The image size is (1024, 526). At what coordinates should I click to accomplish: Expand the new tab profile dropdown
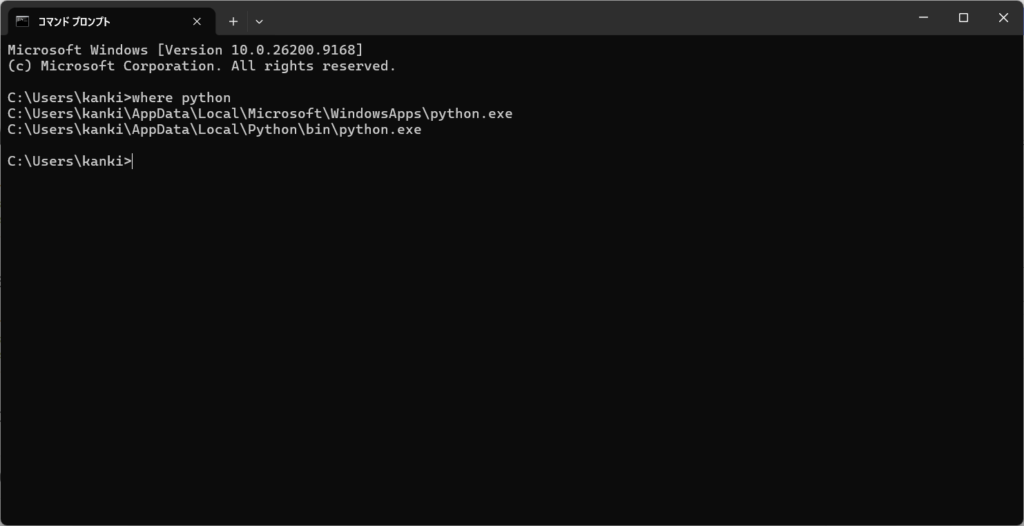[259, 22]
